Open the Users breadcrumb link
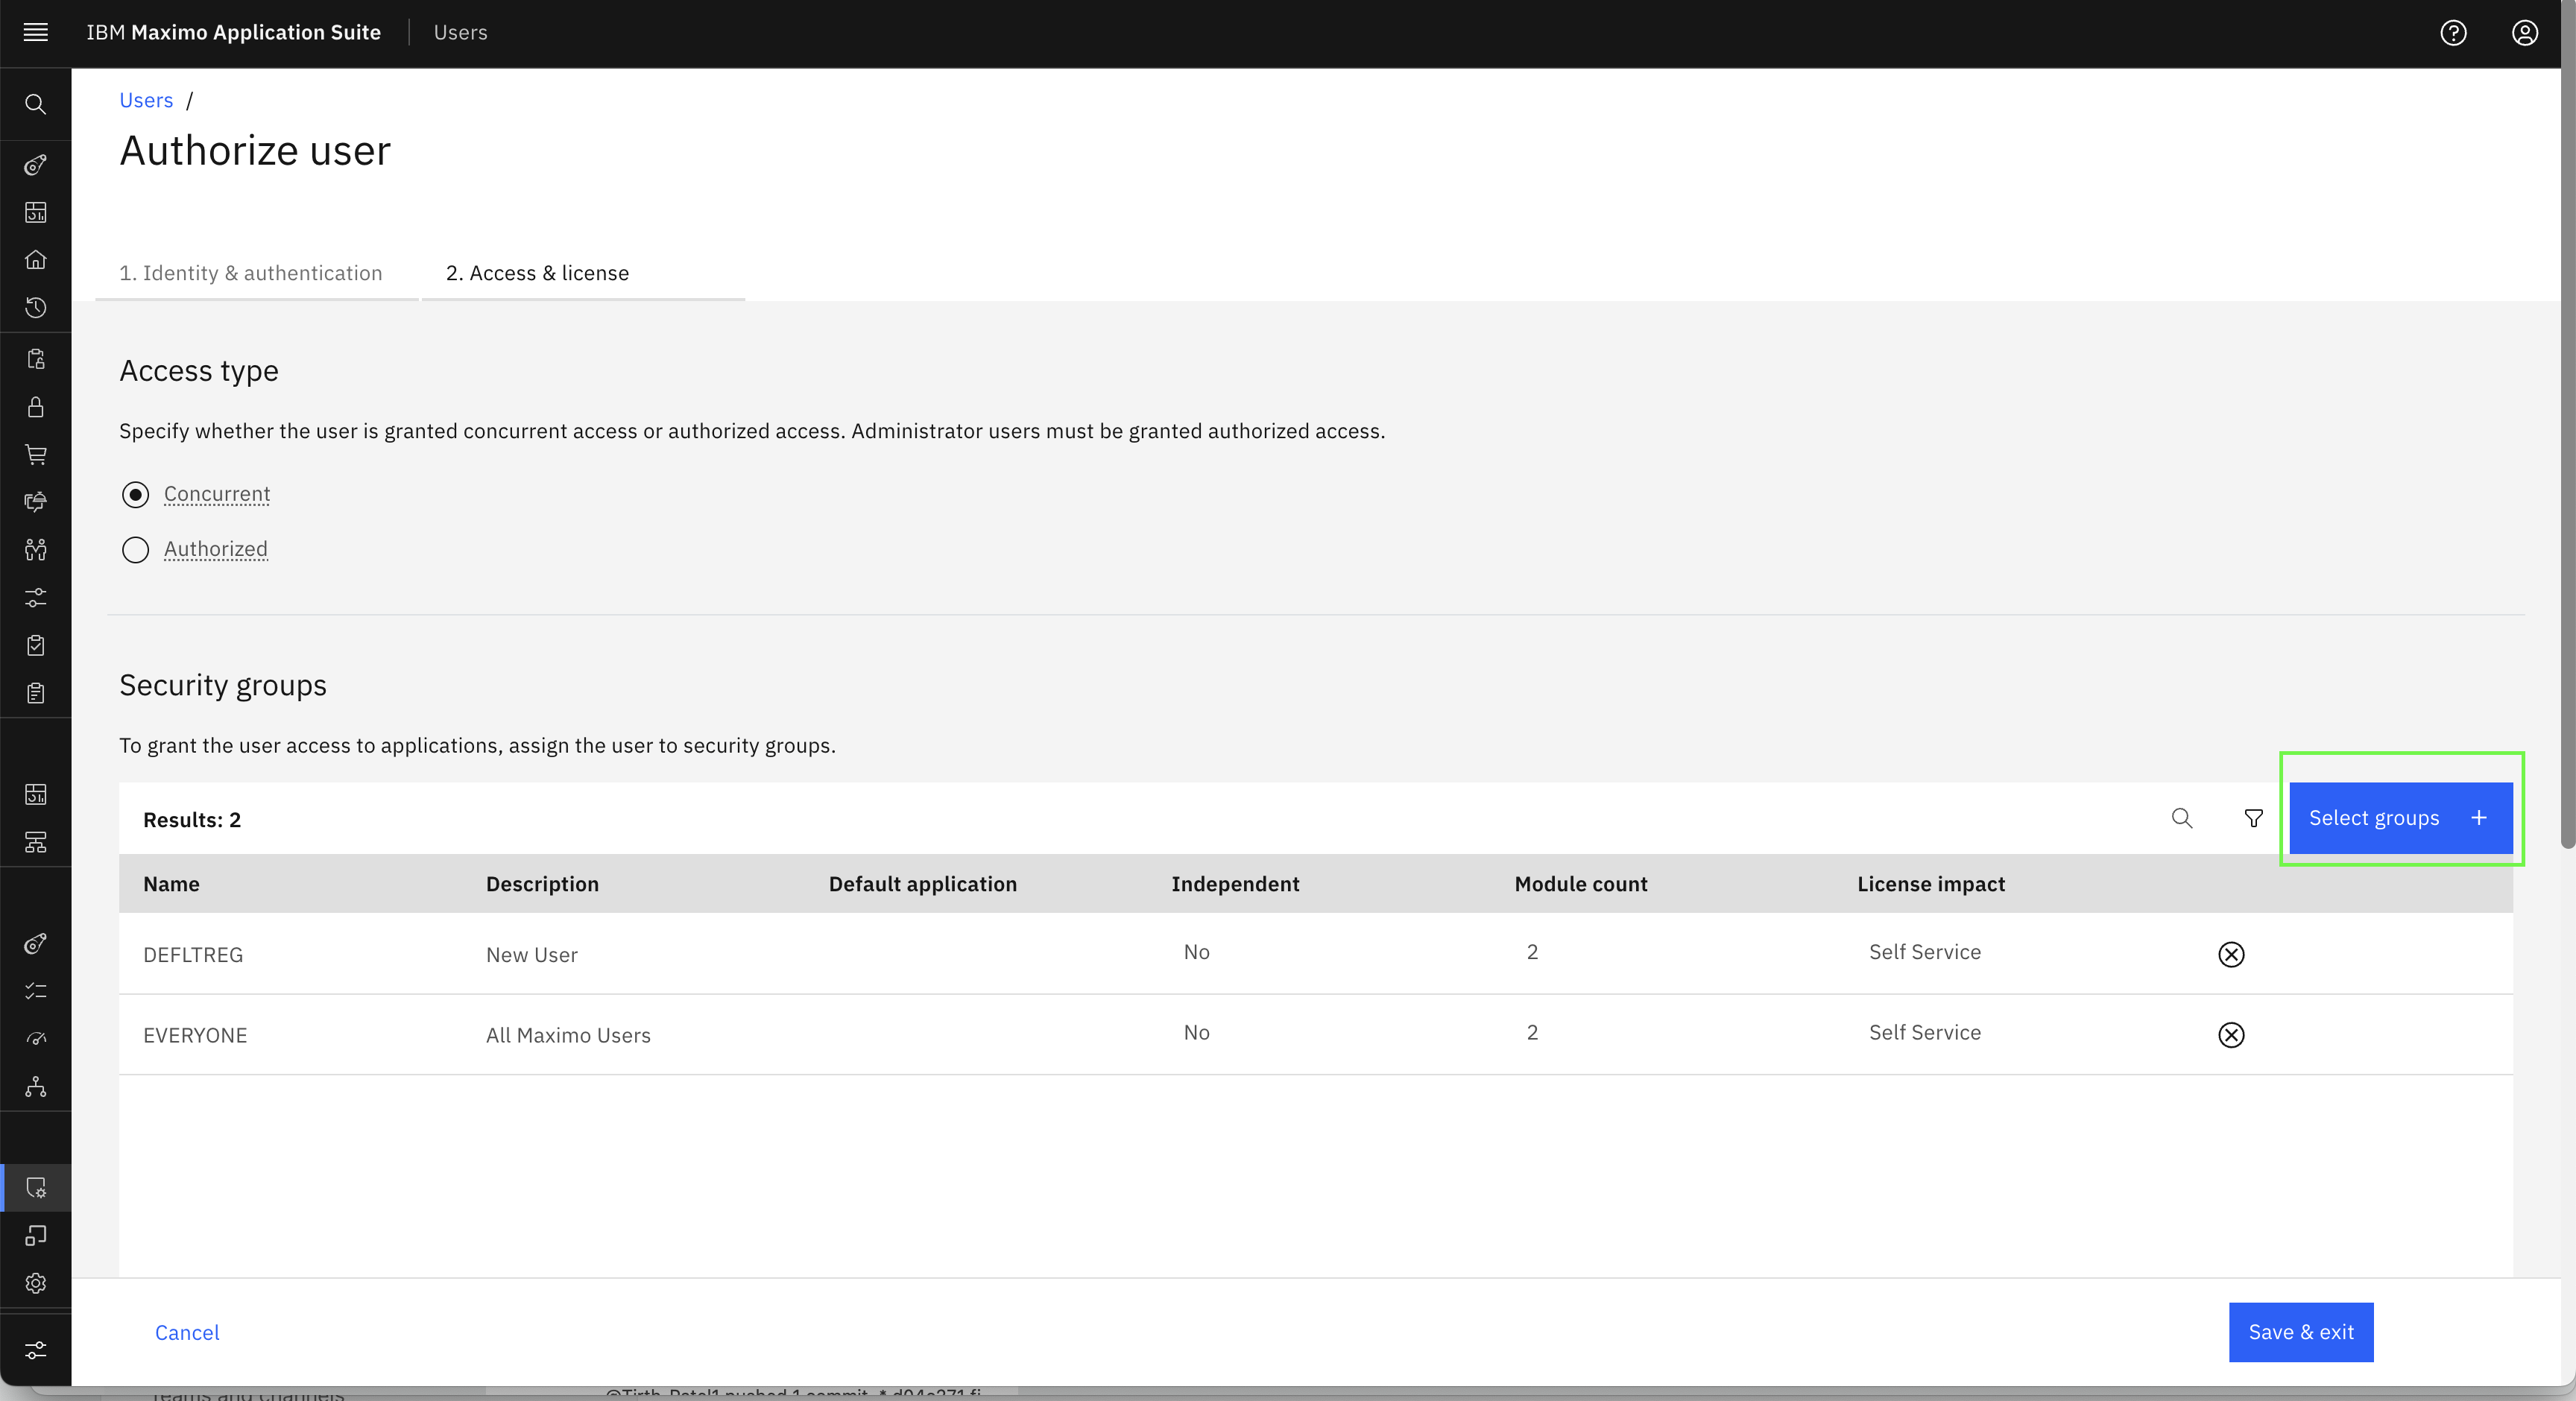 tap(146, 100)
